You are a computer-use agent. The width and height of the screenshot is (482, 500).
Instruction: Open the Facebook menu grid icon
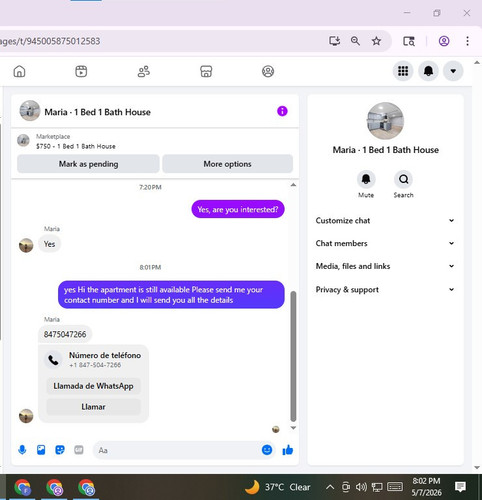click(403, 71)
